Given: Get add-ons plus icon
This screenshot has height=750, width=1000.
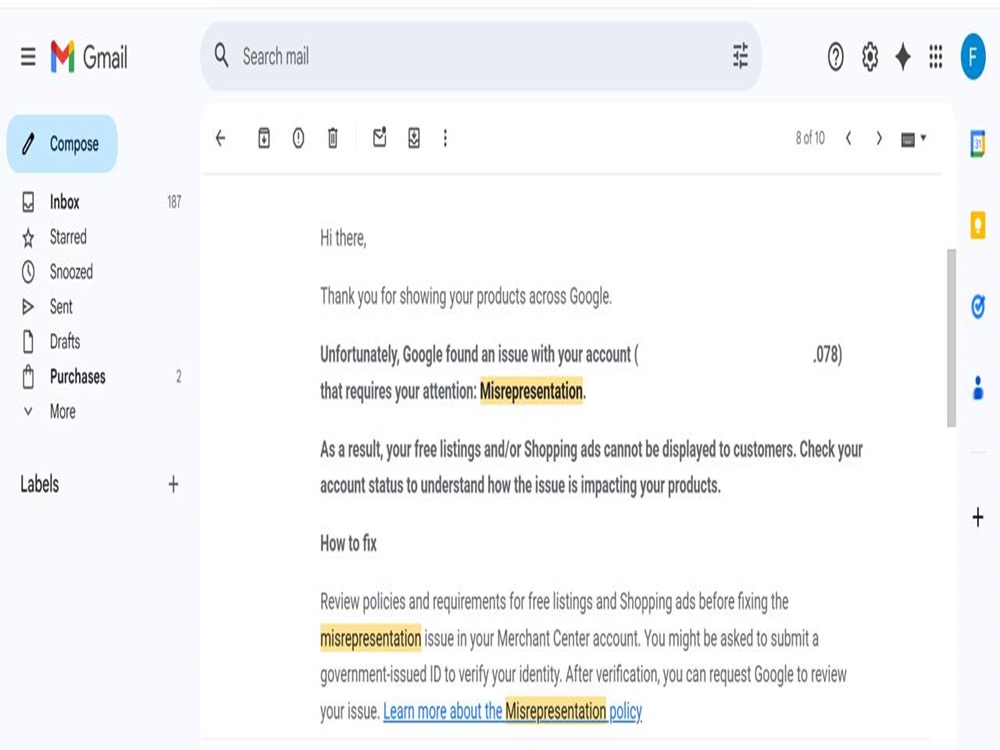Looking at the screenshot, I should pos(978,517).
